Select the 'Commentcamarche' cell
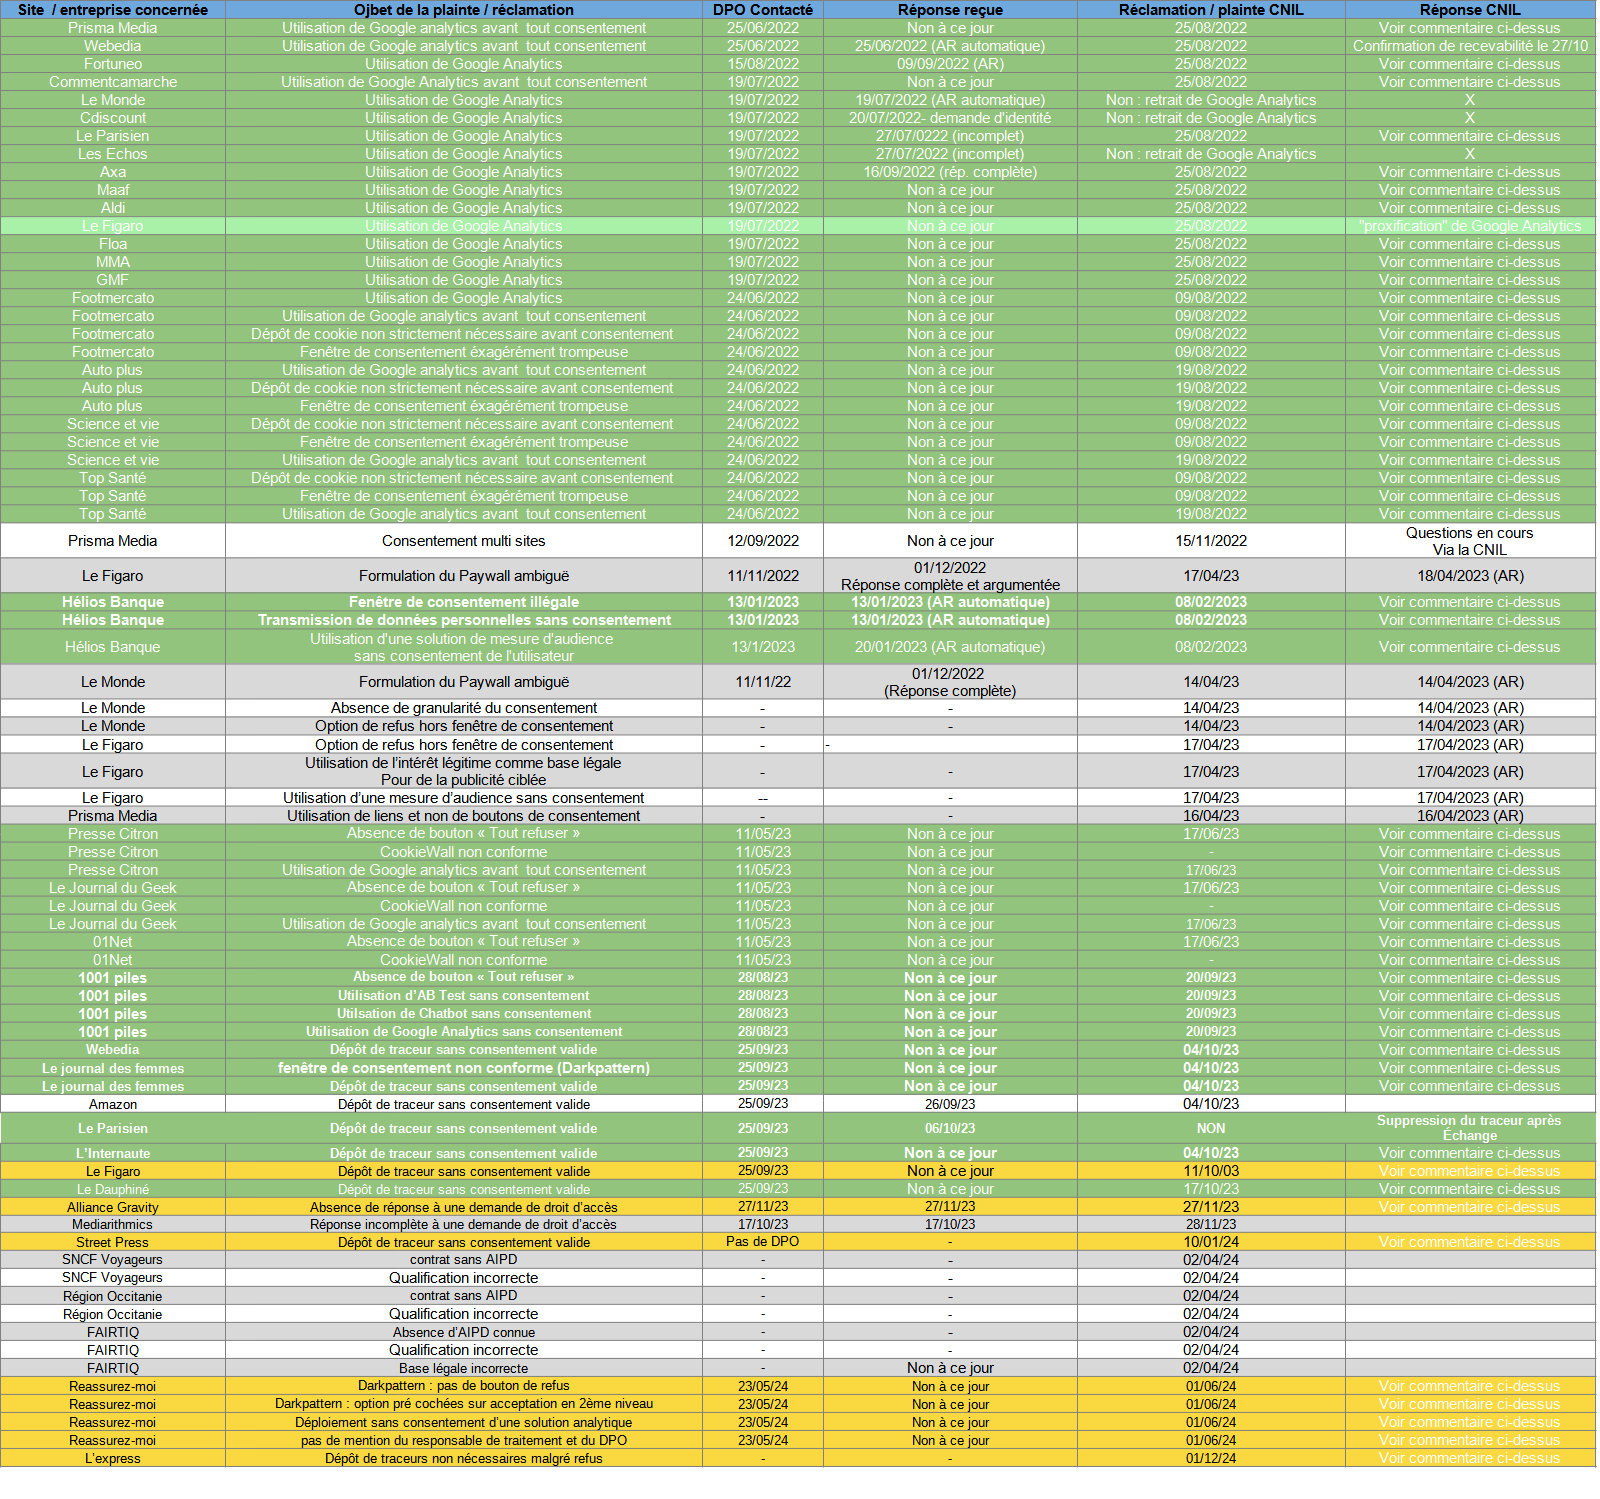Screen dimensions: 1600x1499 coord(113,82)
